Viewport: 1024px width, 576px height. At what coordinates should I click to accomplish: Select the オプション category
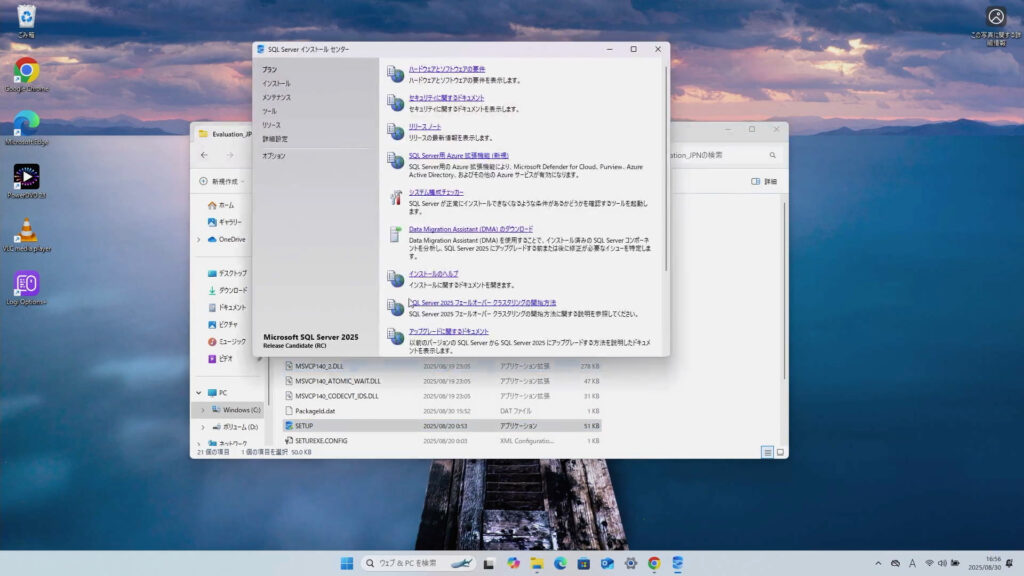click(274, 156)
